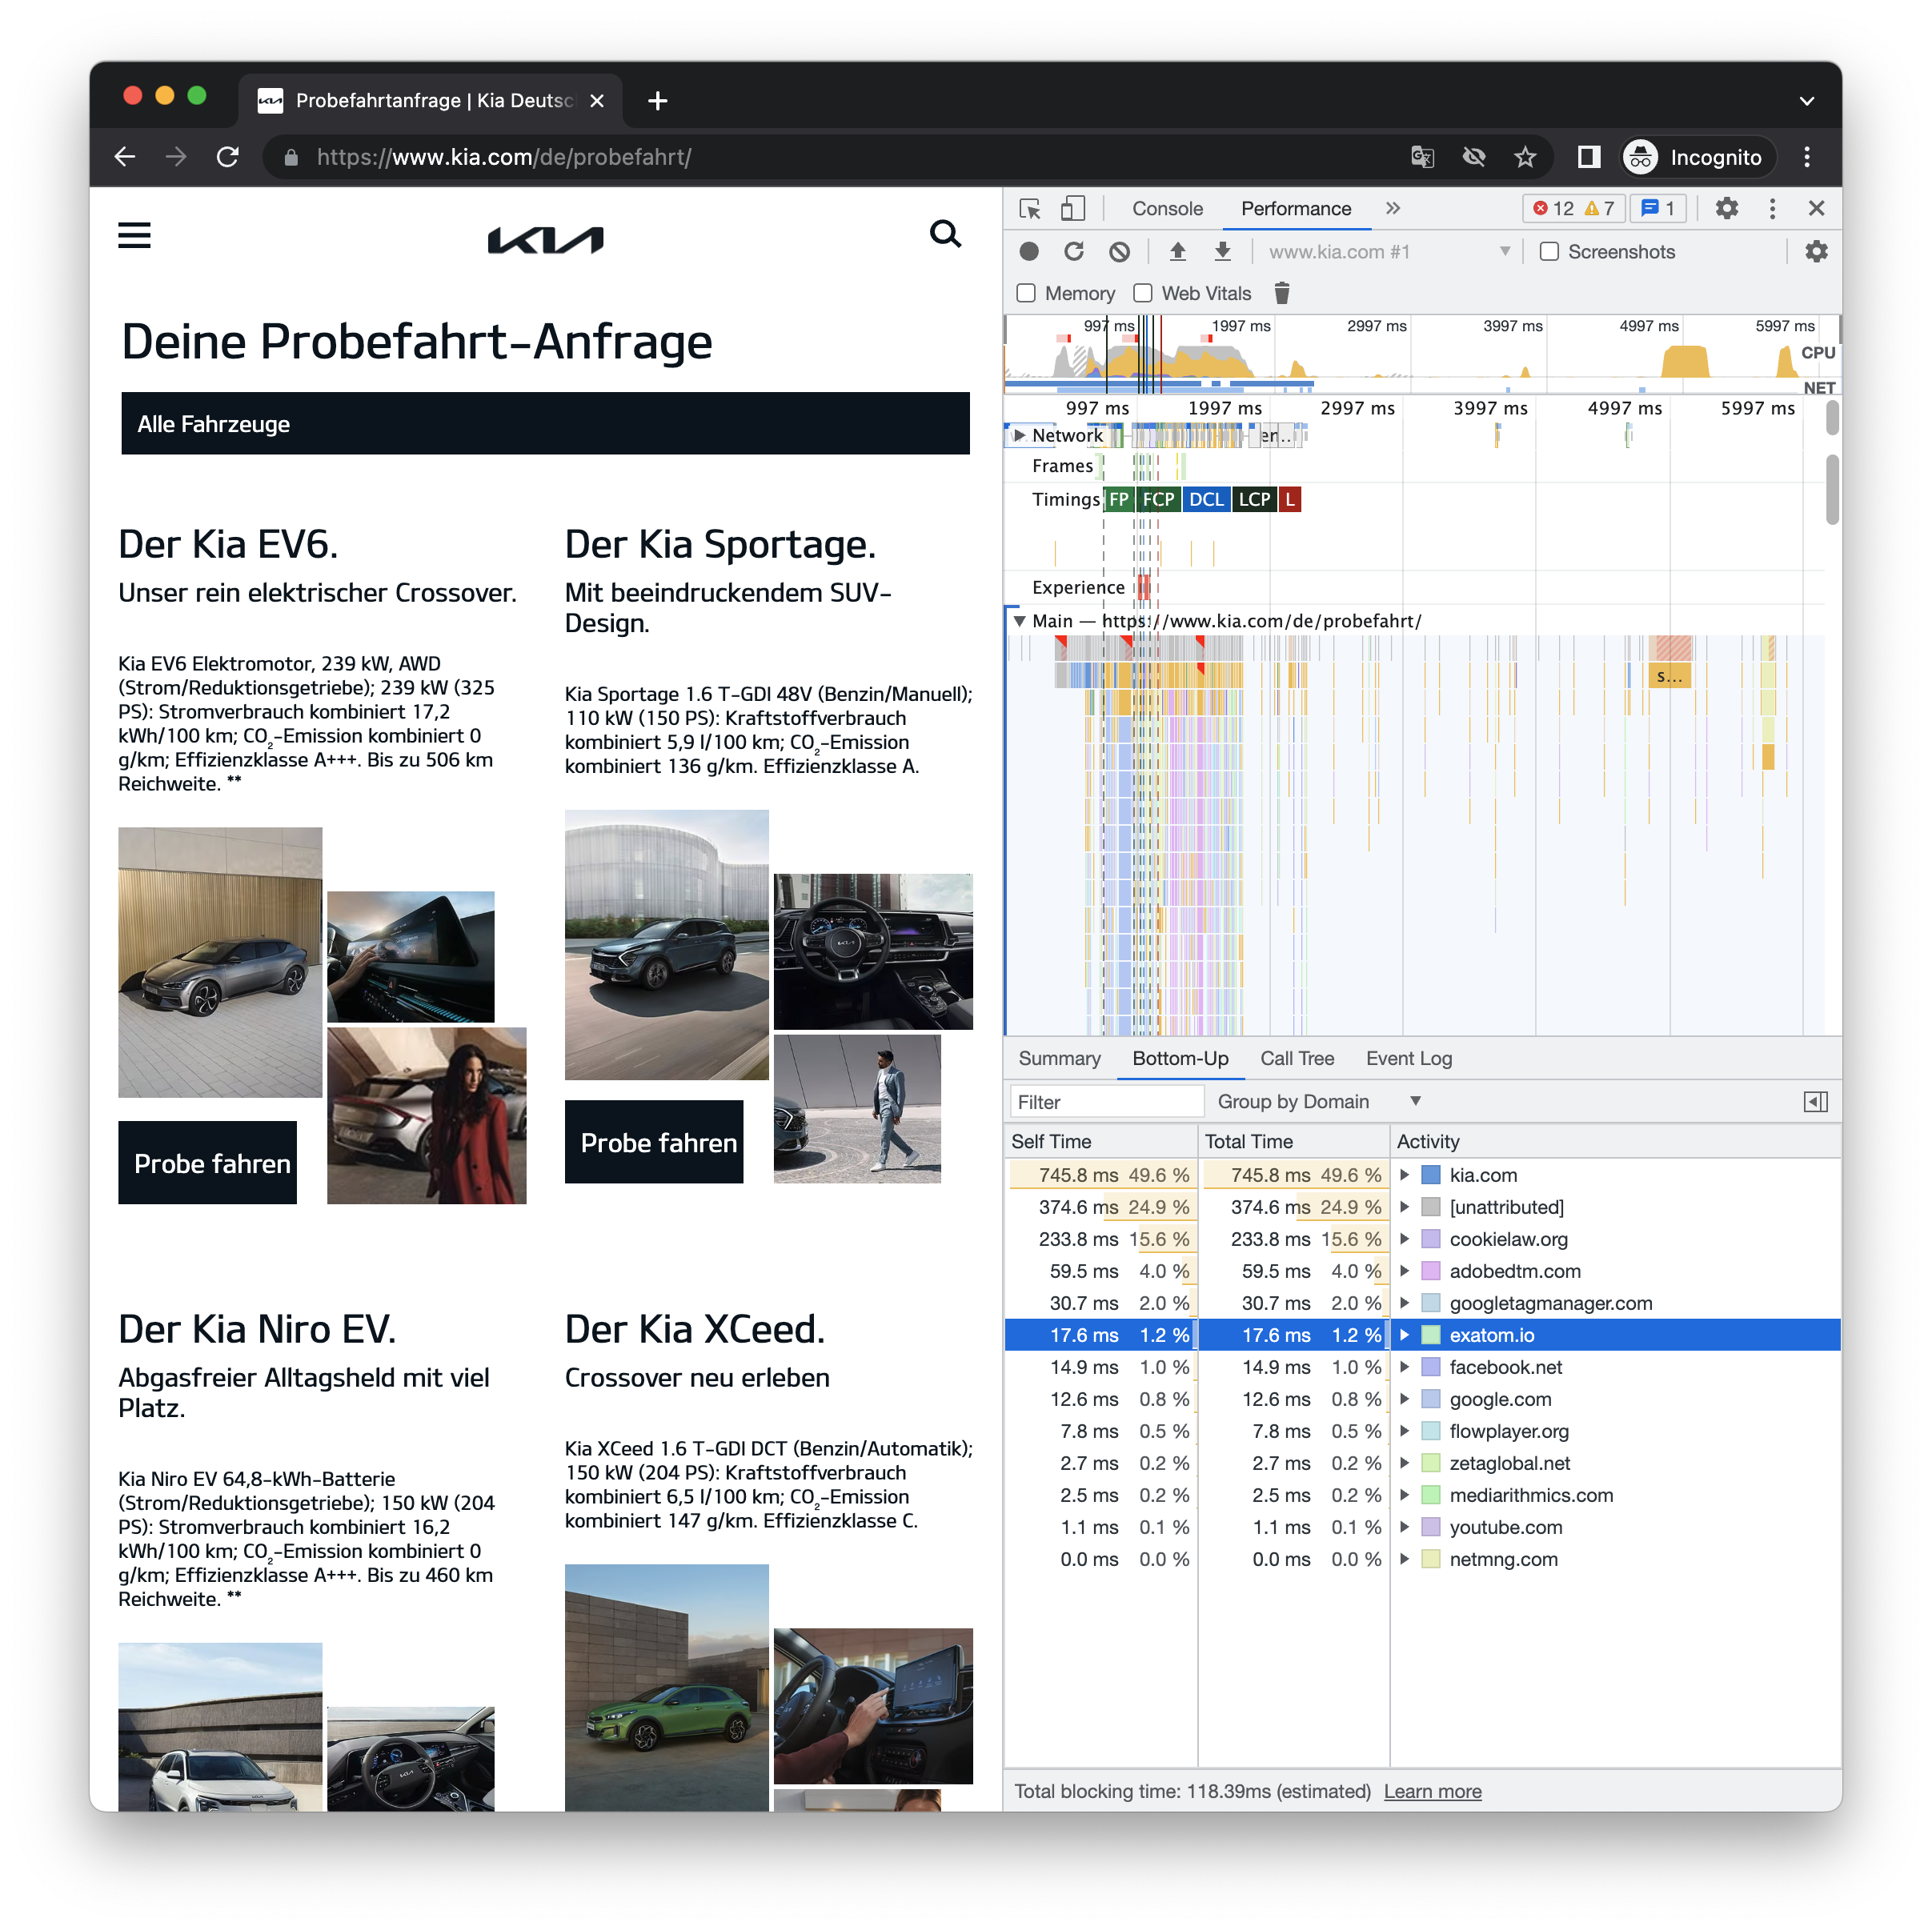Image resolution: width=1932 pixels, height=1930 pixels.
Task: Sort by Self Time column header
Action: (x=1100, y=1141)
